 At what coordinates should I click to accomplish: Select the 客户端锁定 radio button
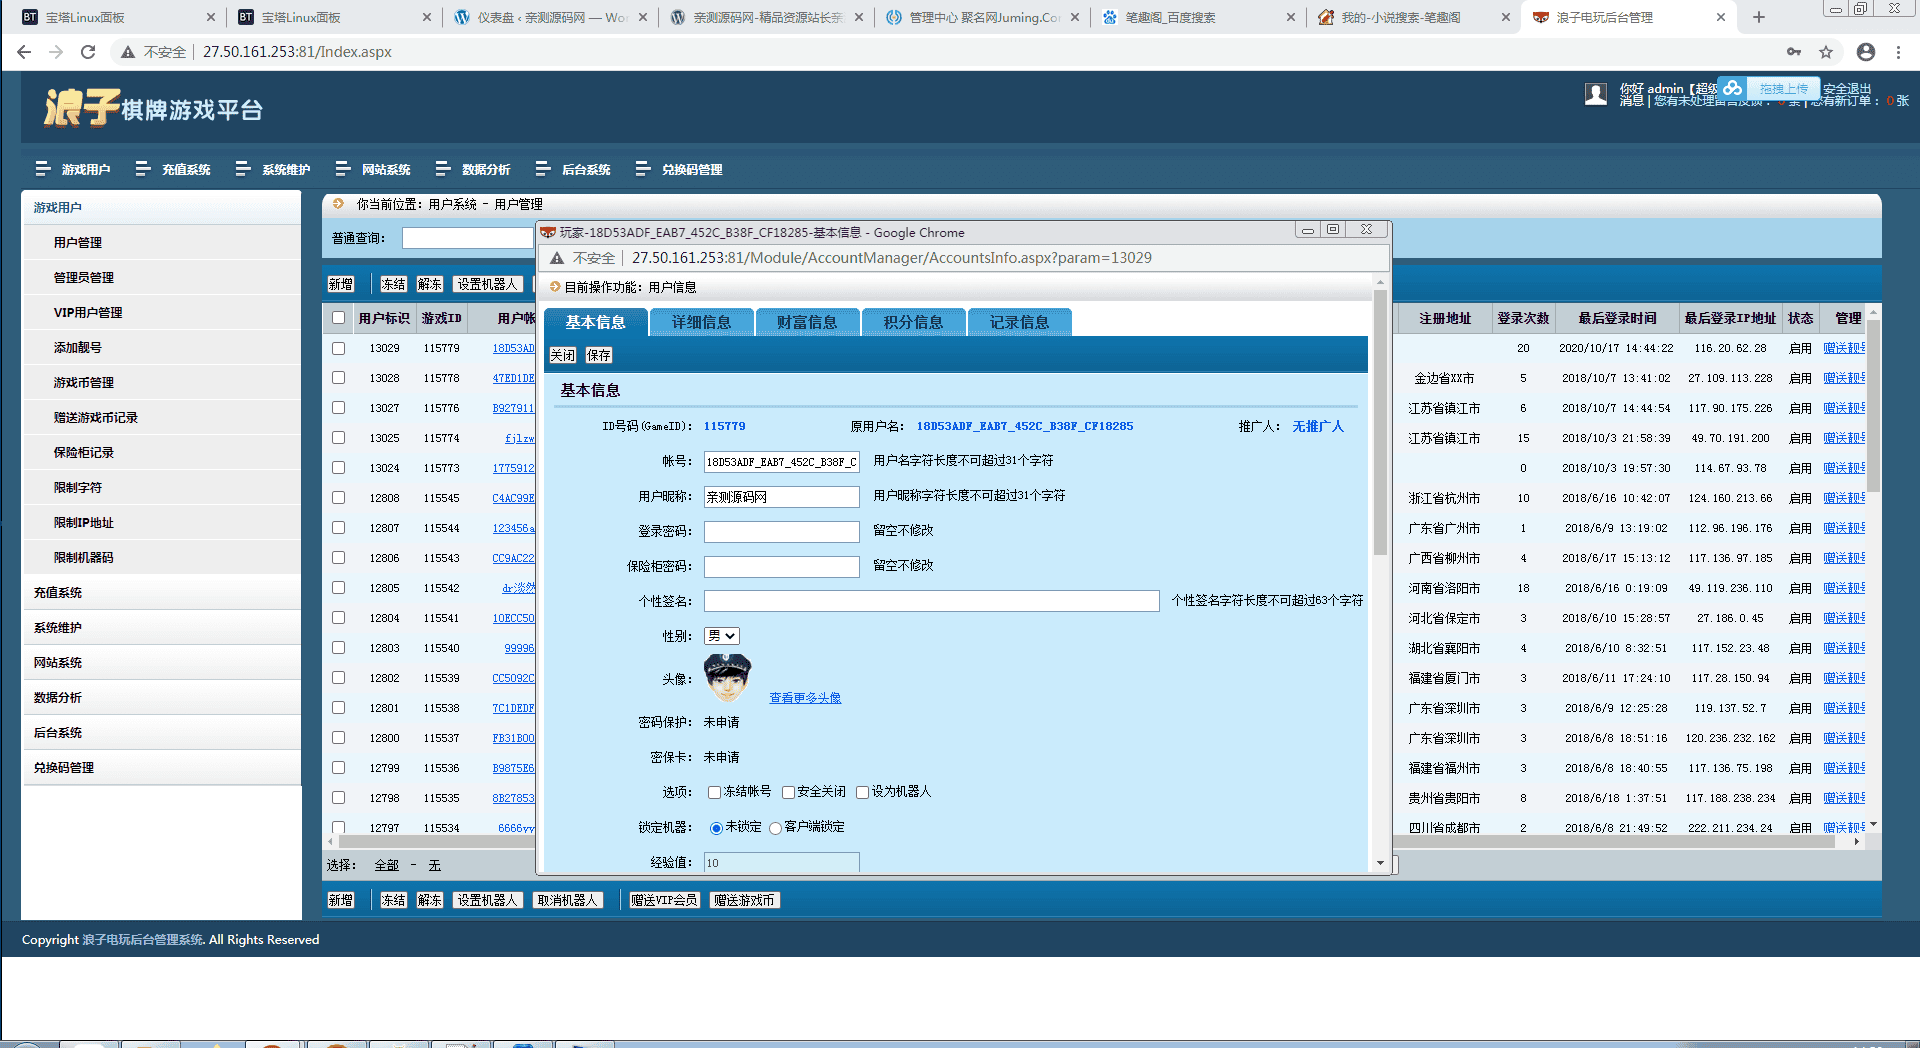(x=775, y=828)
